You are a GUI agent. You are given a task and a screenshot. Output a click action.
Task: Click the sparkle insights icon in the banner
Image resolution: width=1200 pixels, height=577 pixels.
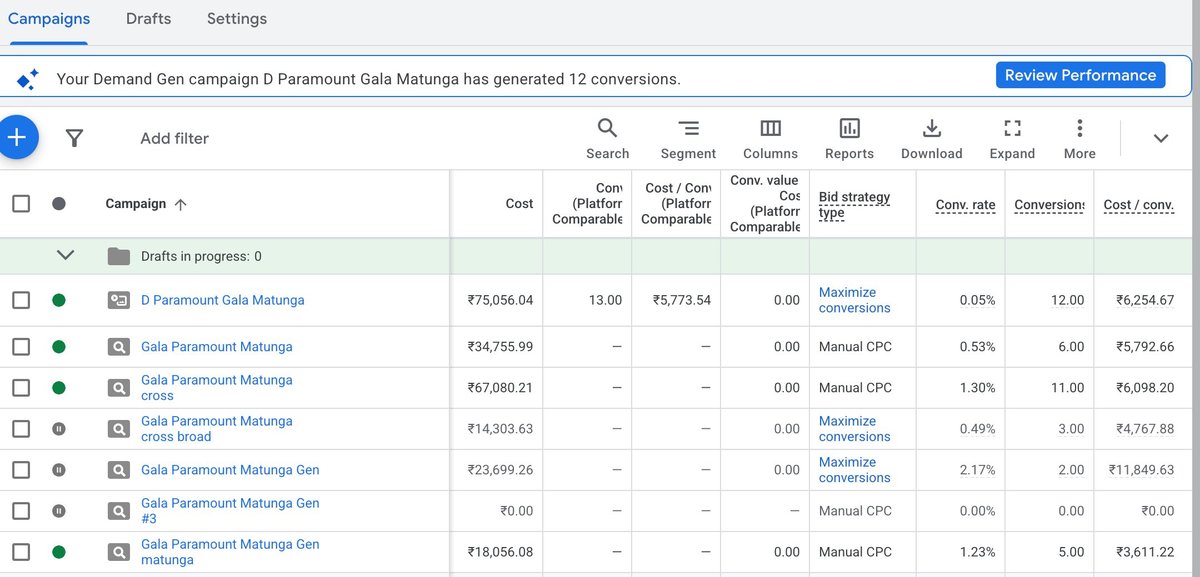27,78
